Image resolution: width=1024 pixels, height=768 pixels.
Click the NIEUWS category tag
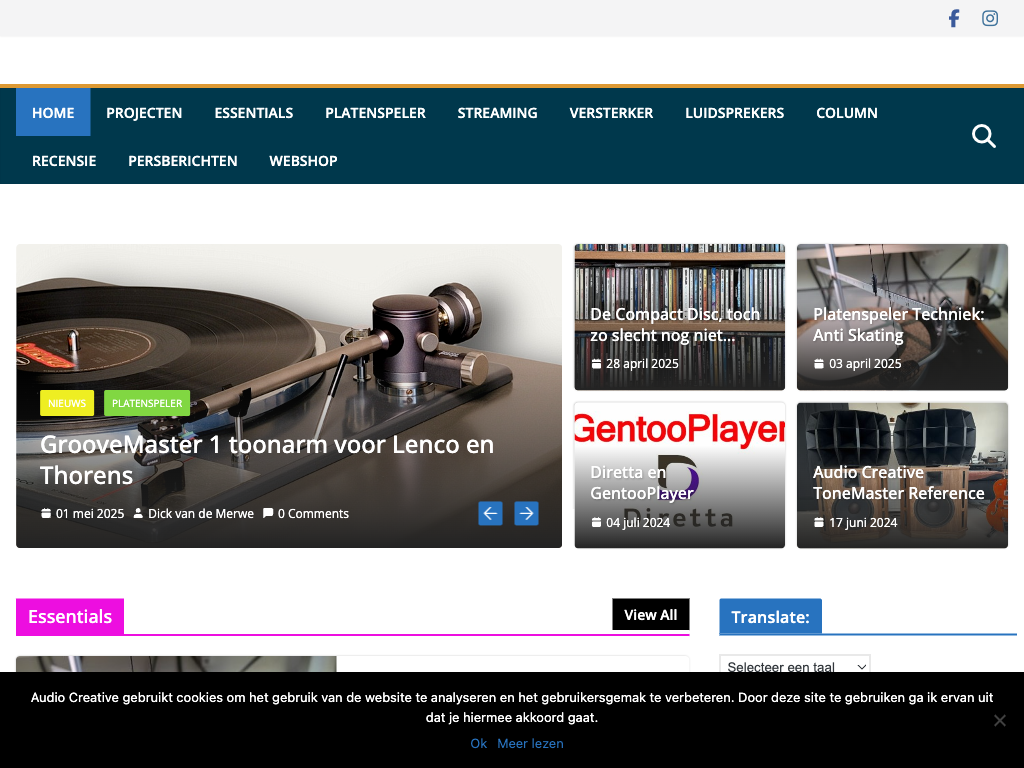pyautogui.click(x=67, y=403)
